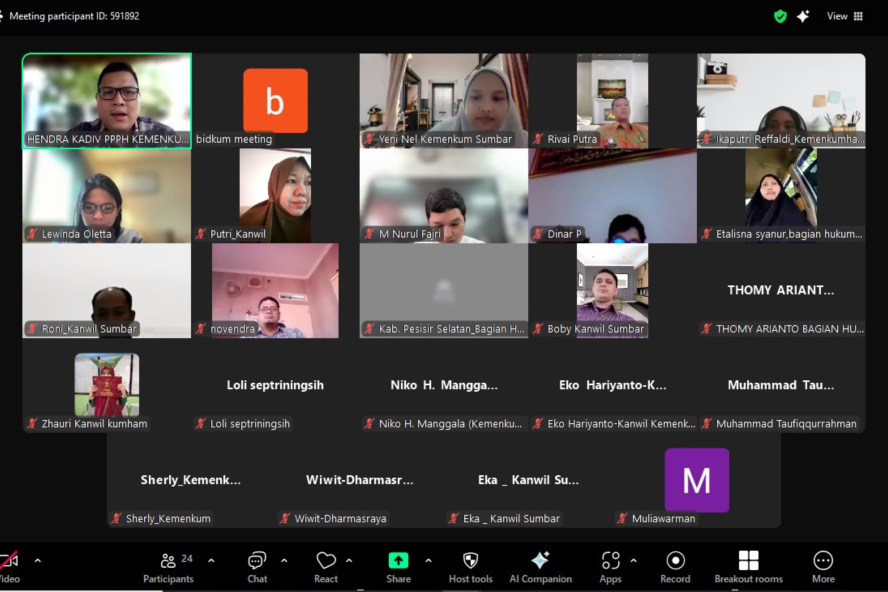Click the React heart icon
This screenshot has height=592, width=888.
point(326,566)
